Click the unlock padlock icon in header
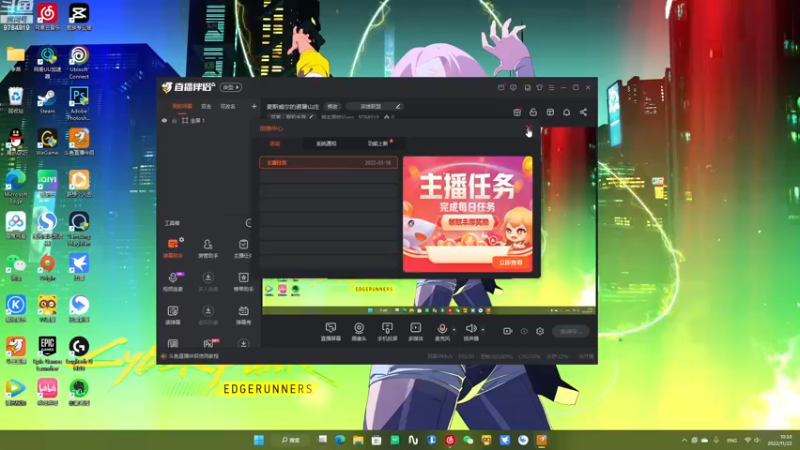The width and height of the screenshot is (800, 450). pos(533,112)
